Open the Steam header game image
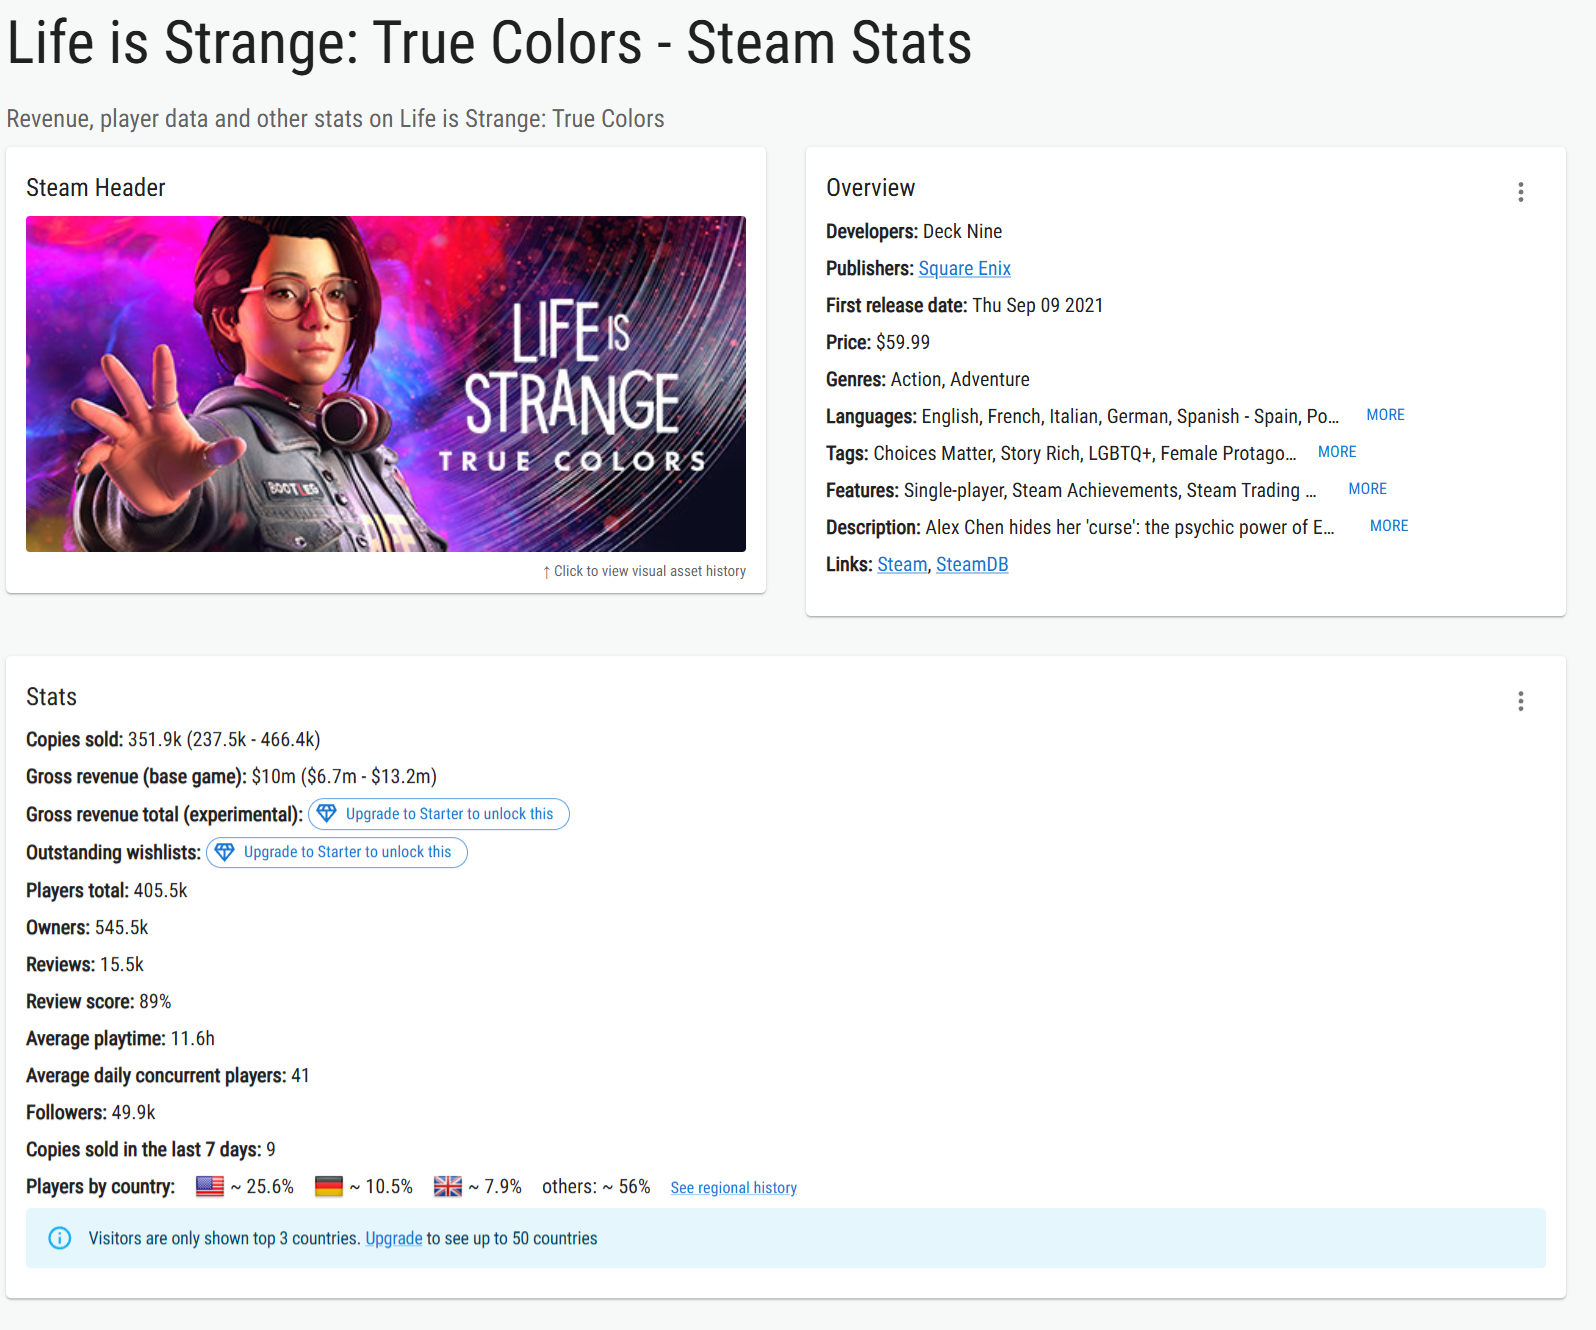The width and height of the screenshot is (1596, 1330). (x=386, y=384)
